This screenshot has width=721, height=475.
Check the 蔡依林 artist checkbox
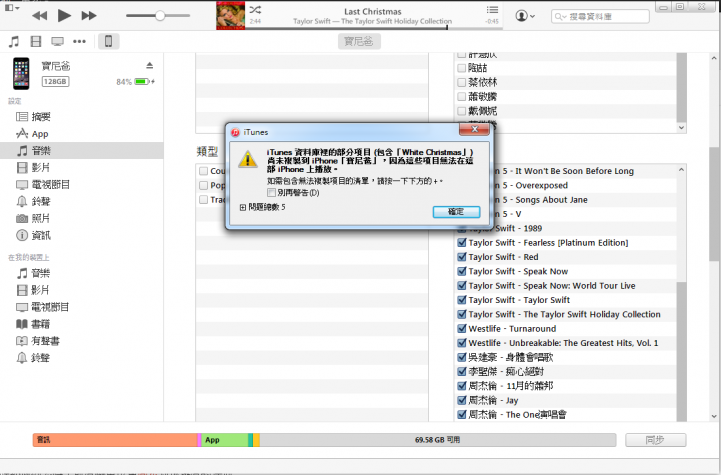coord(462,82)
